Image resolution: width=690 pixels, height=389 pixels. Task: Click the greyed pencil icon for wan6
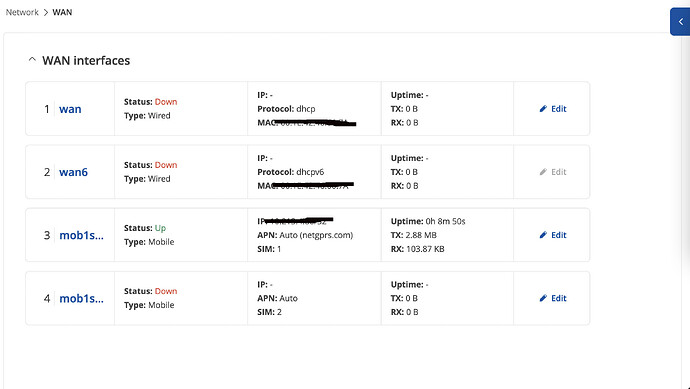pos(543,172)
